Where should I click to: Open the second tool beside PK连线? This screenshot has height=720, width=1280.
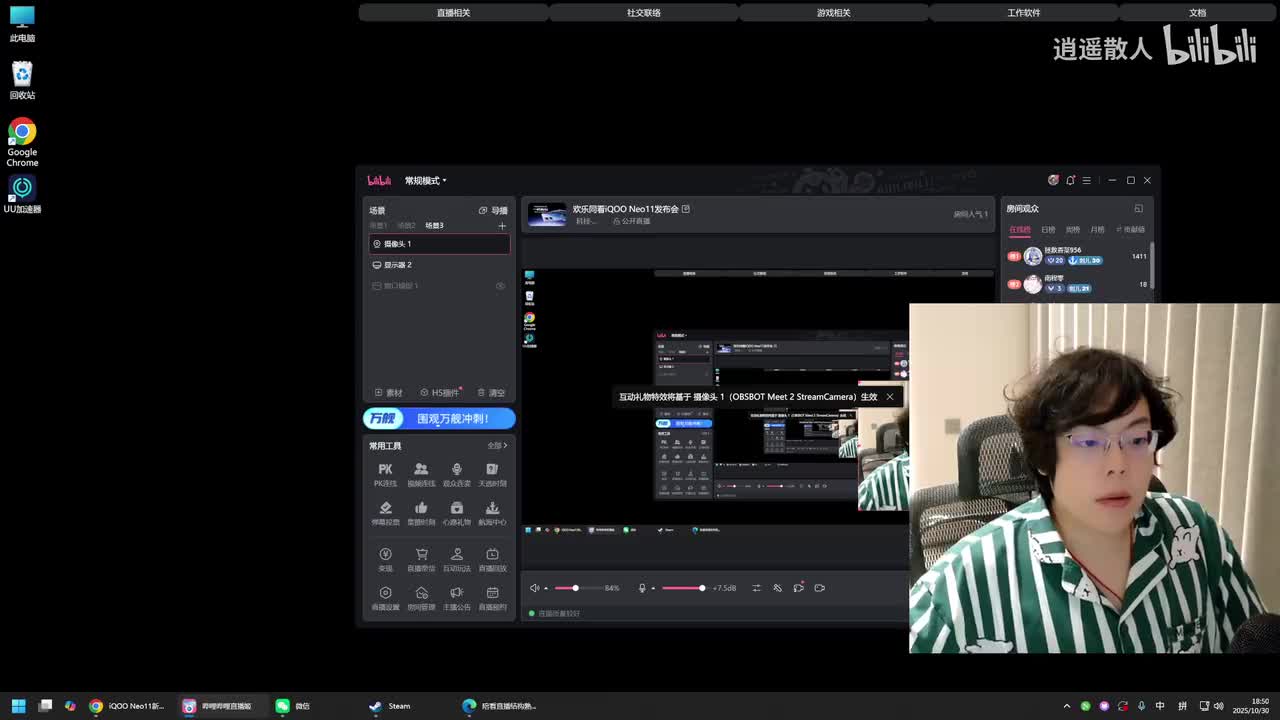tap(421, 474)
